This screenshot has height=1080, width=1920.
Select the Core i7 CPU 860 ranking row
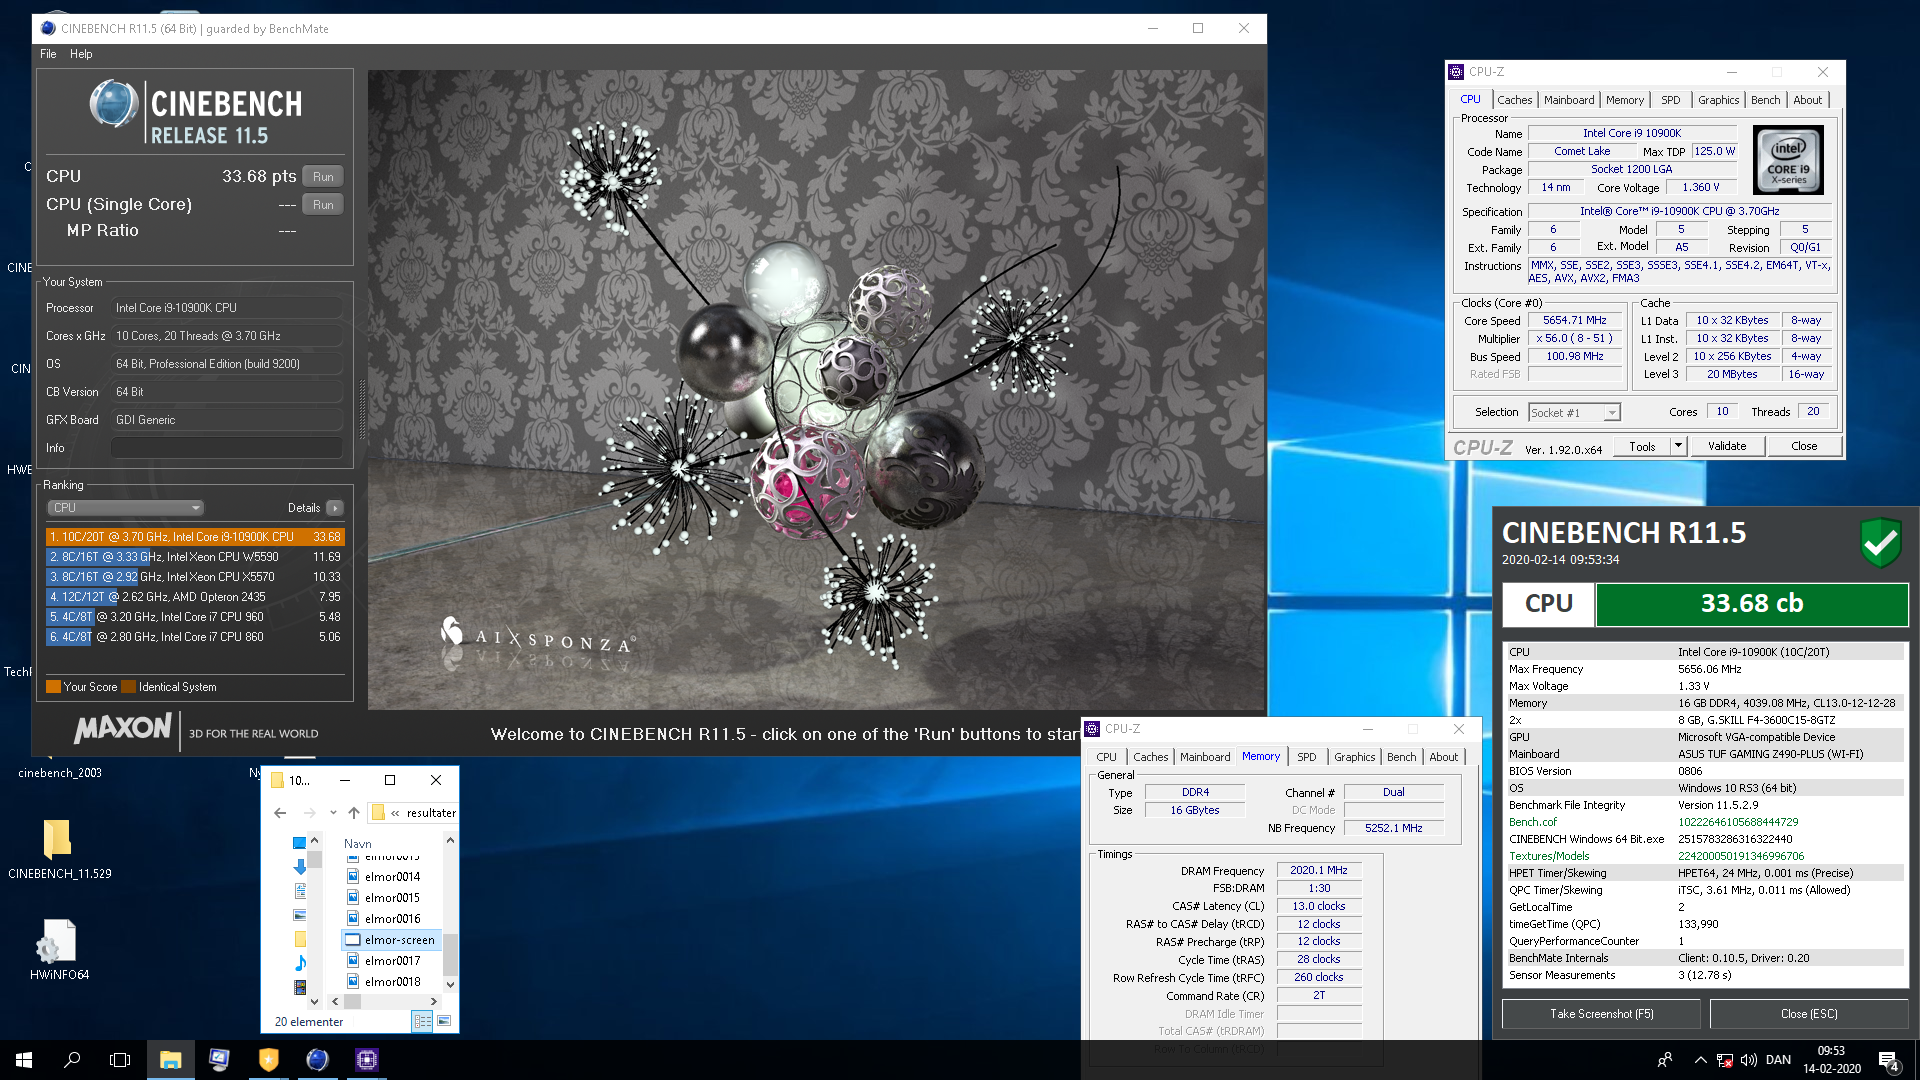coord(195,637)
